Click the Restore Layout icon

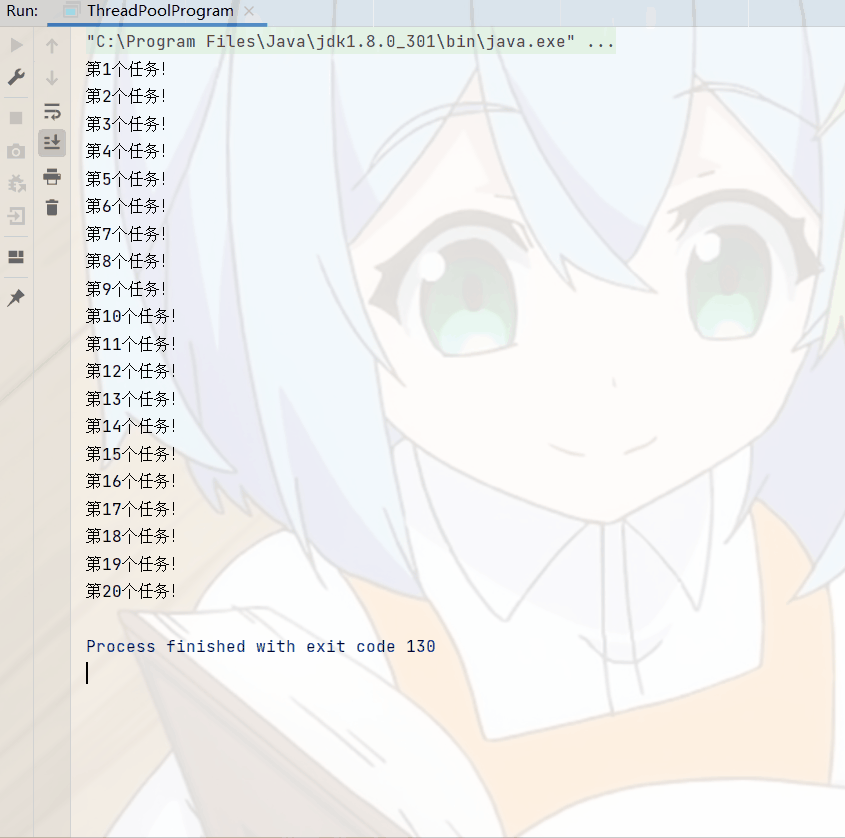16,257
